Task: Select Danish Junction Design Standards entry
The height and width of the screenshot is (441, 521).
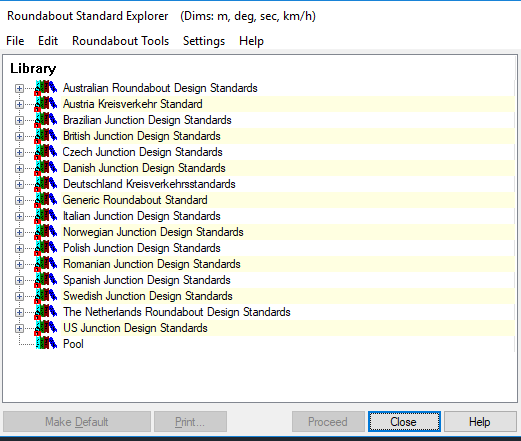Action: click(x=144, y=168)
